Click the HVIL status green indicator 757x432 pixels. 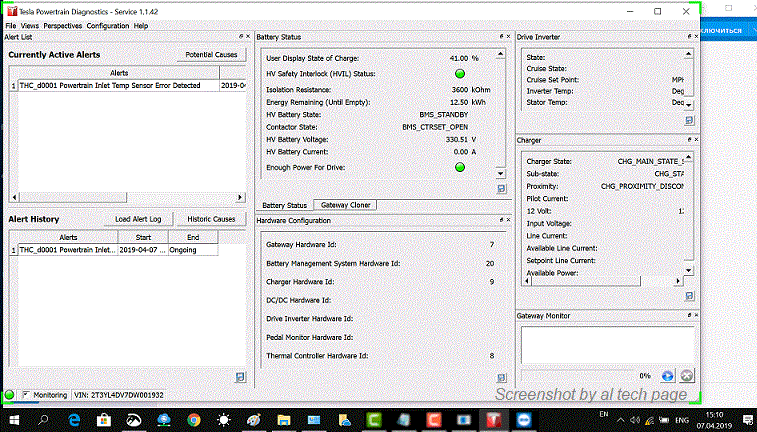click(x=460, y=73)
